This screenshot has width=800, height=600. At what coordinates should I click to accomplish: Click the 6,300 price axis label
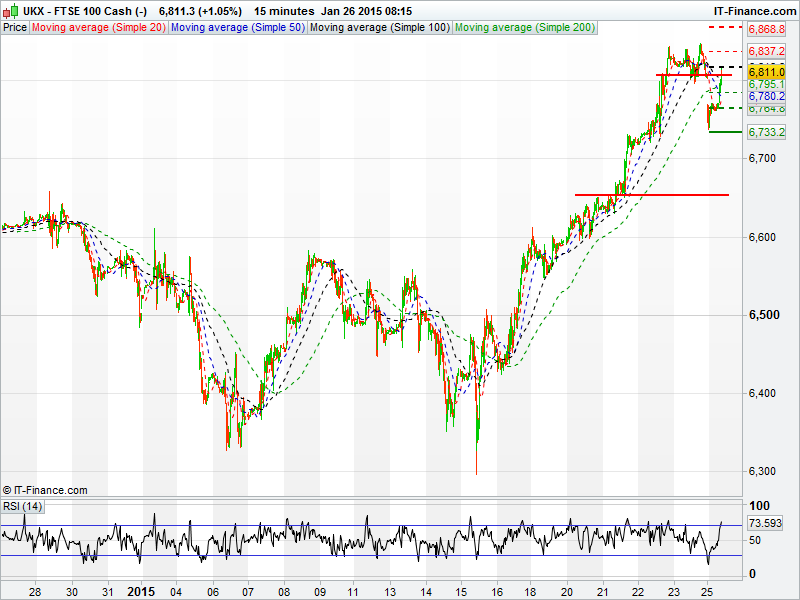(x=762, y=471)
